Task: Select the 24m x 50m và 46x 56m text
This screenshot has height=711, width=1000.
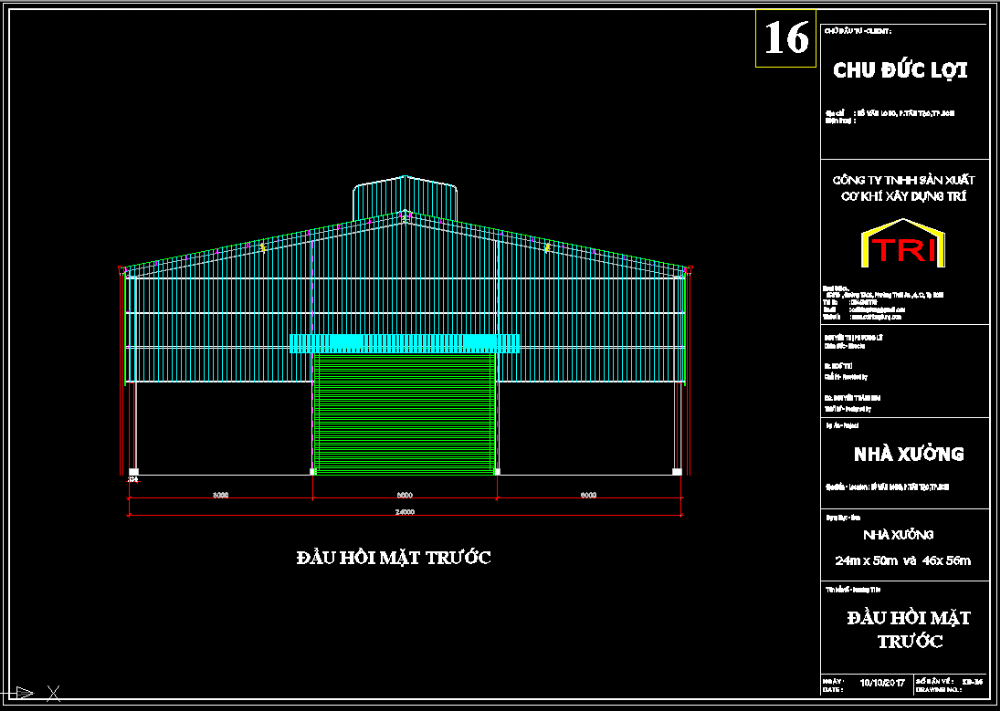Action: (903, 561)
